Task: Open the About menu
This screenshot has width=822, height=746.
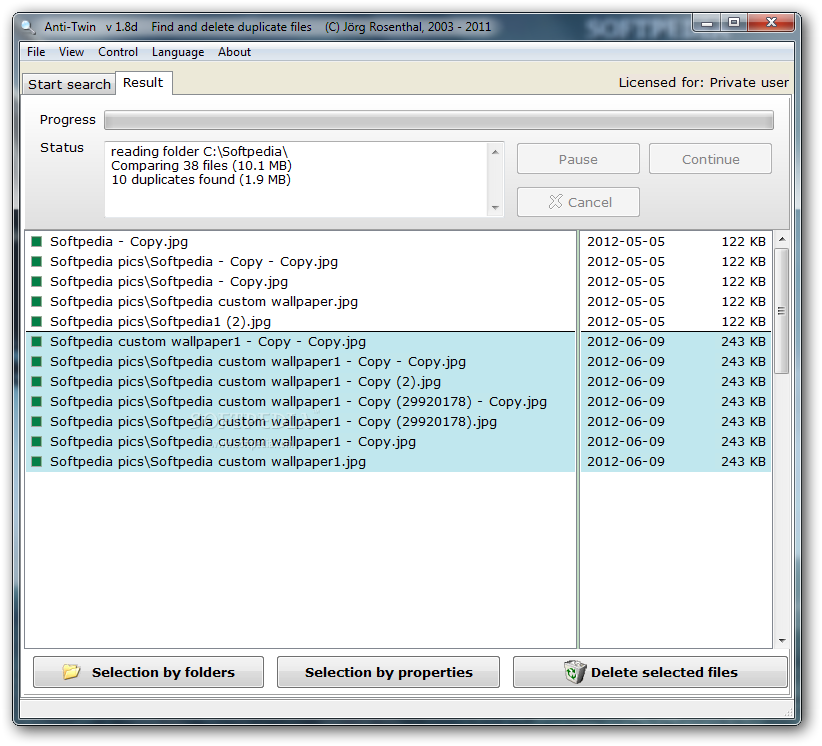Action: pyautogui.click(x=234, y=52)
